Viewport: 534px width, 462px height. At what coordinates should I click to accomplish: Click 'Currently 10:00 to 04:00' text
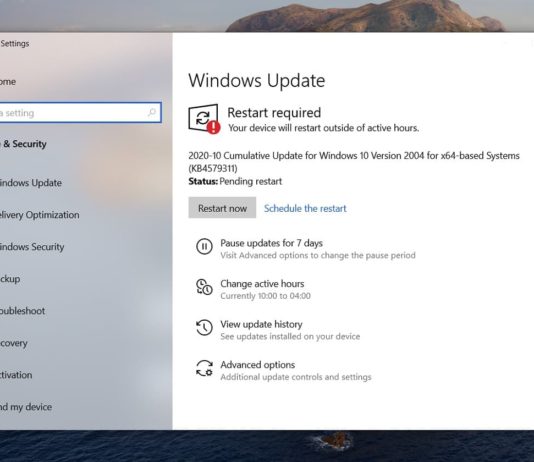[265, 296]
